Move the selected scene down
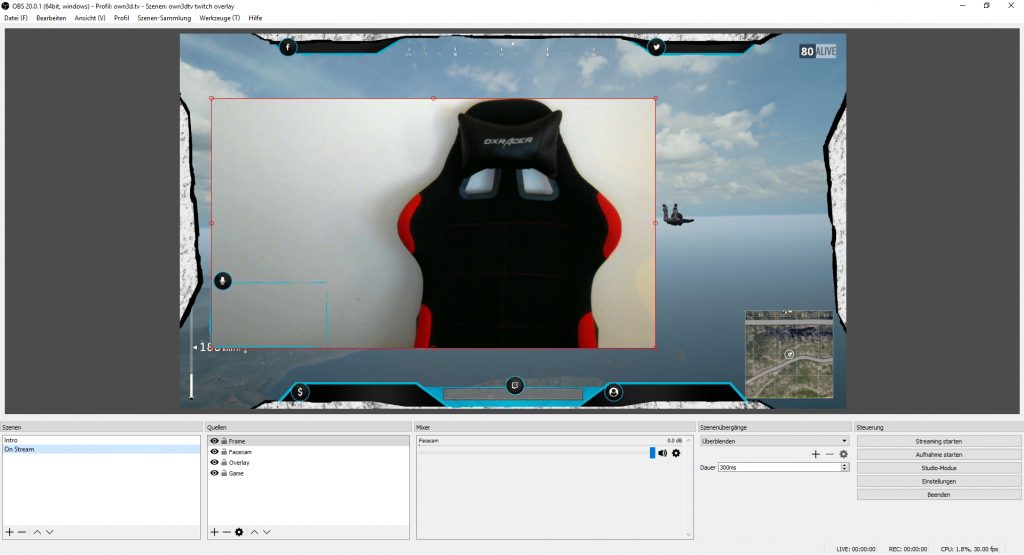This screenshot has width=1024, height=555. point(50,532)
